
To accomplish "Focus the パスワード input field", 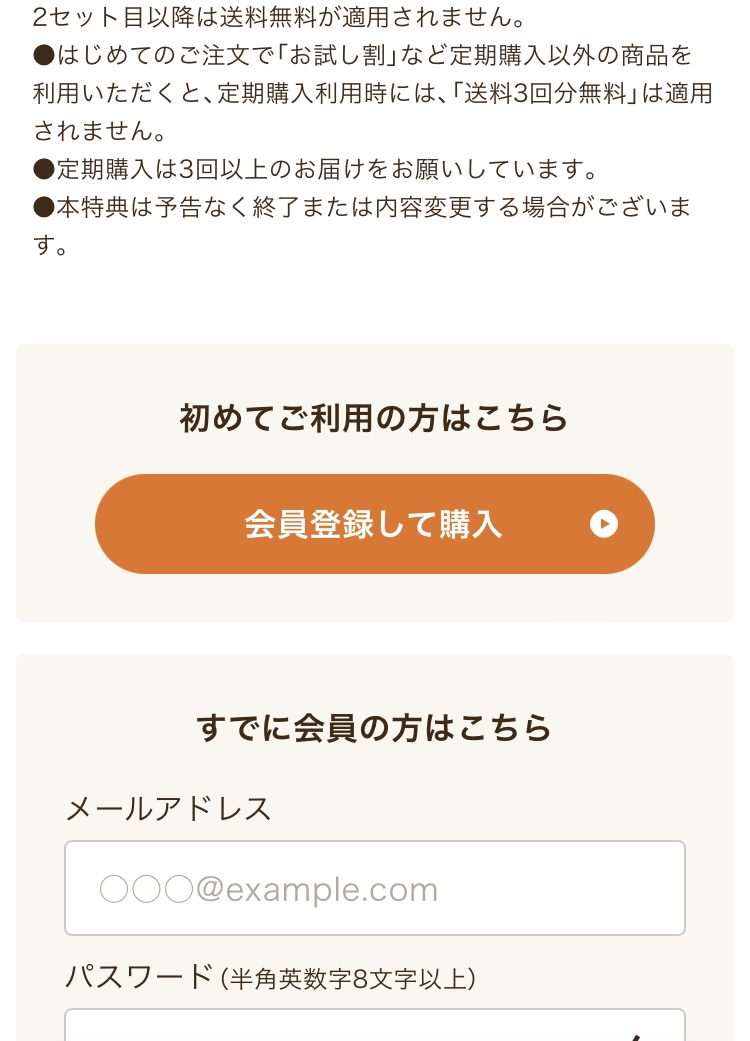I will point(340,1026).
